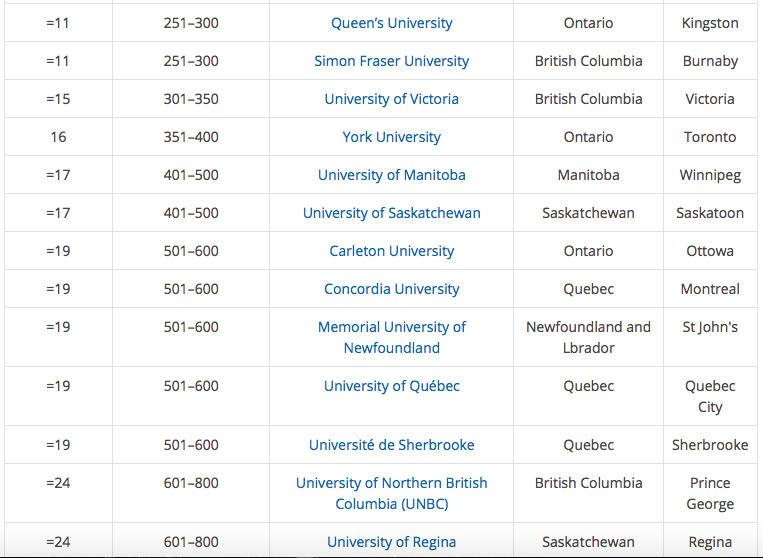Follow the University of Regina link

[x=391, y=541]
